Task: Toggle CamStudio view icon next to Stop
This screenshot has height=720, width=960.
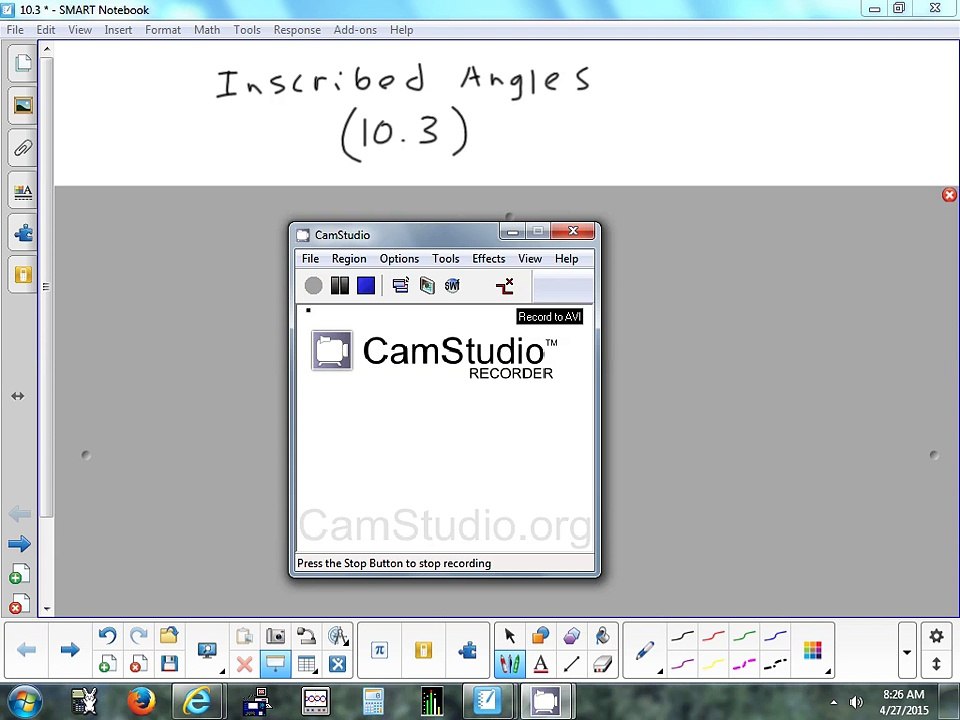Action: click(x=401, y=285)
